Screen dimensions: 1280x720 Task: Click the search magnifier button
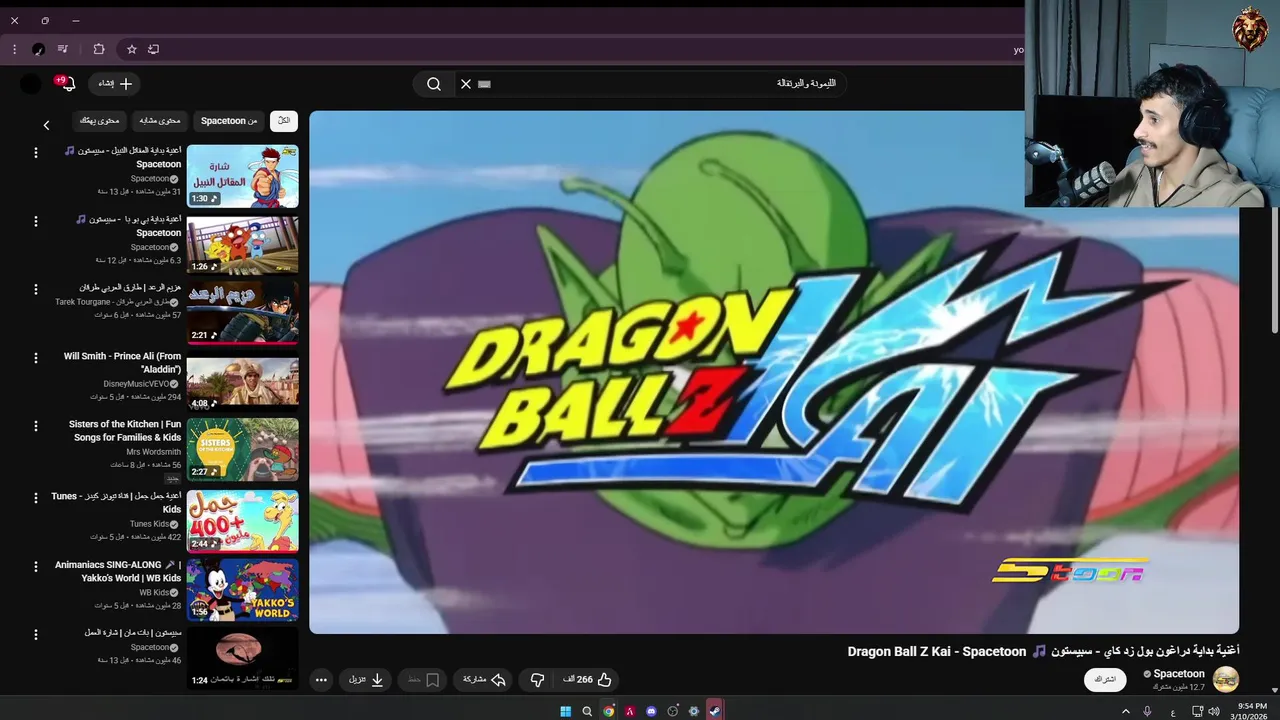click(x=434, y=84)
